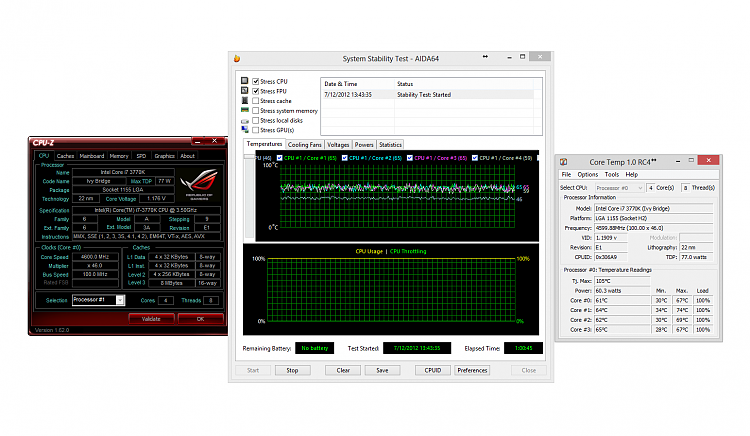Click the Frequency value field in Core Temp
Screen dimensions: 750x436
click(x=653, y=228)
